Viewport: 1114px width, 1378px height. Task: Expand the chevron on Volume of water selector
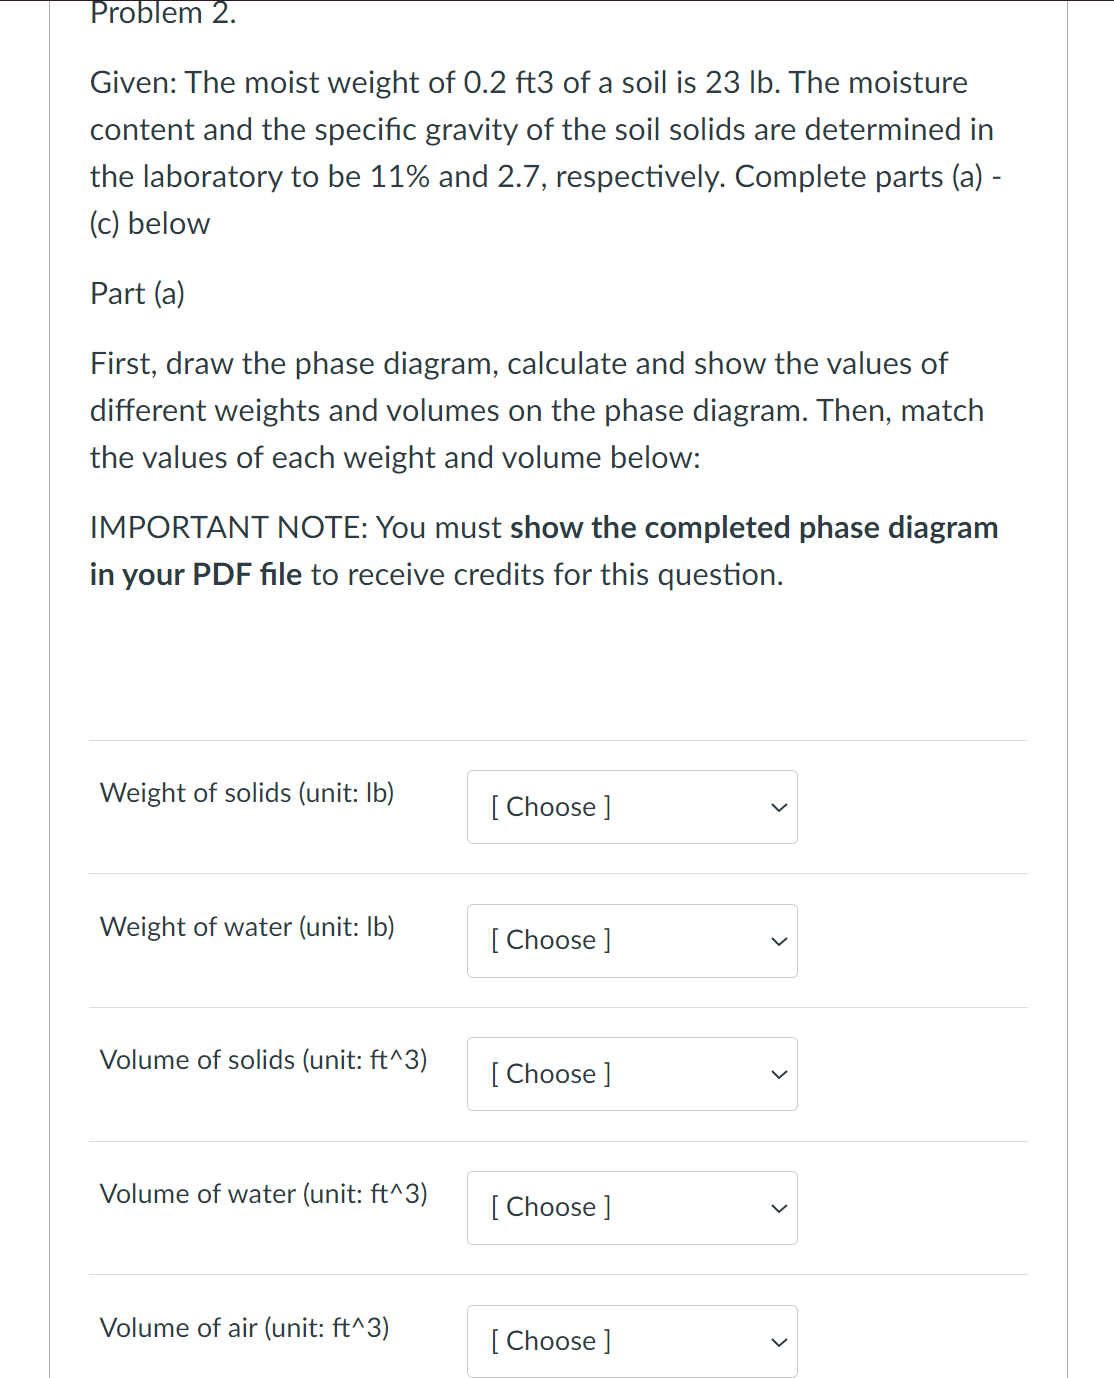(x=778, y=1207)
